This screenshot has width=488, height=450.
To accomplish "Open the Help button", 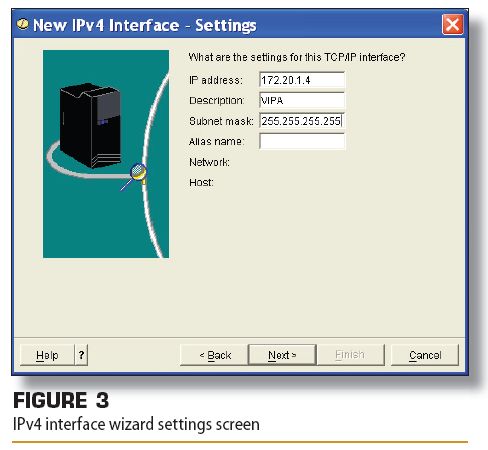I will pos(47,355).
